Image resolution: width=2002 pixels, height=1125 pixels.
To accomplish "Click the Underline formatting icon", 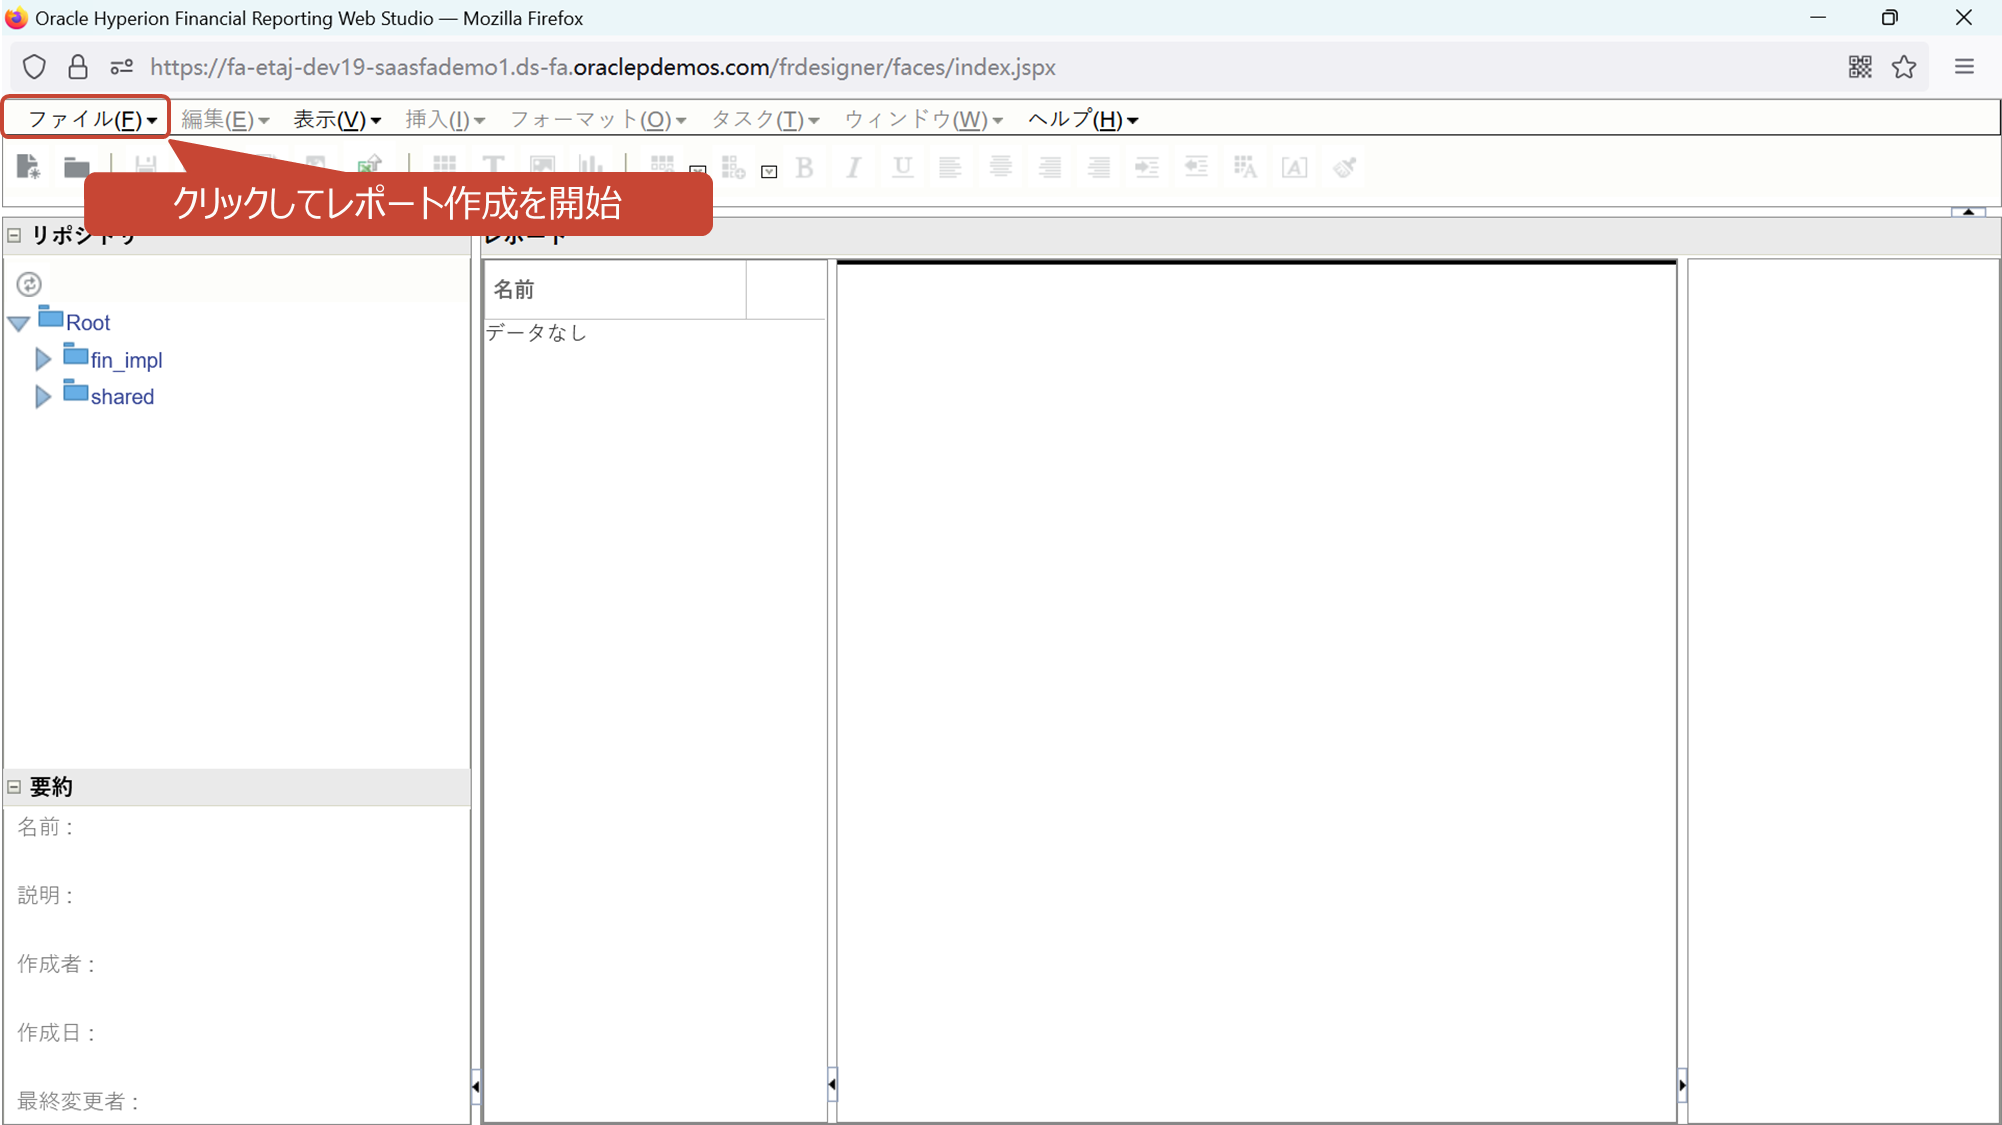I will click(x=902, y=168).
